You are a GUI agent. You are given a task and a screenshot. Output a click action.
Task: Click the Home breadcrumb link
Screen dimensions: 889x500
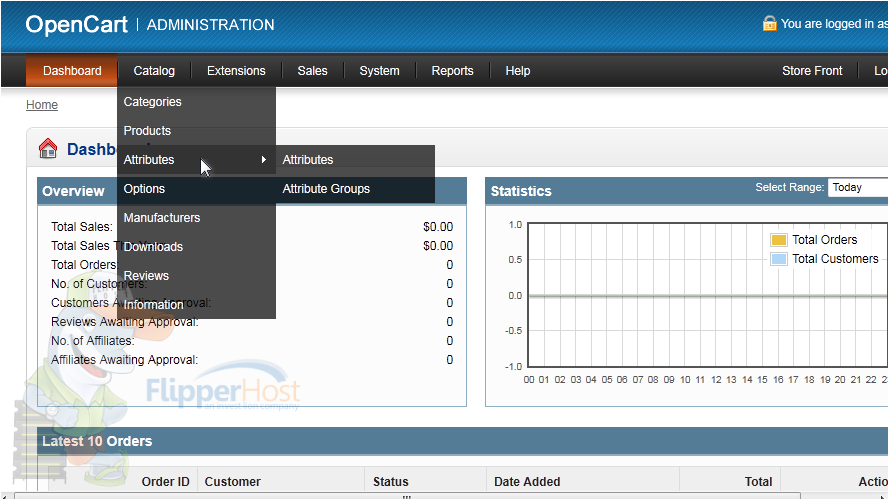click(x=42, y=105)
